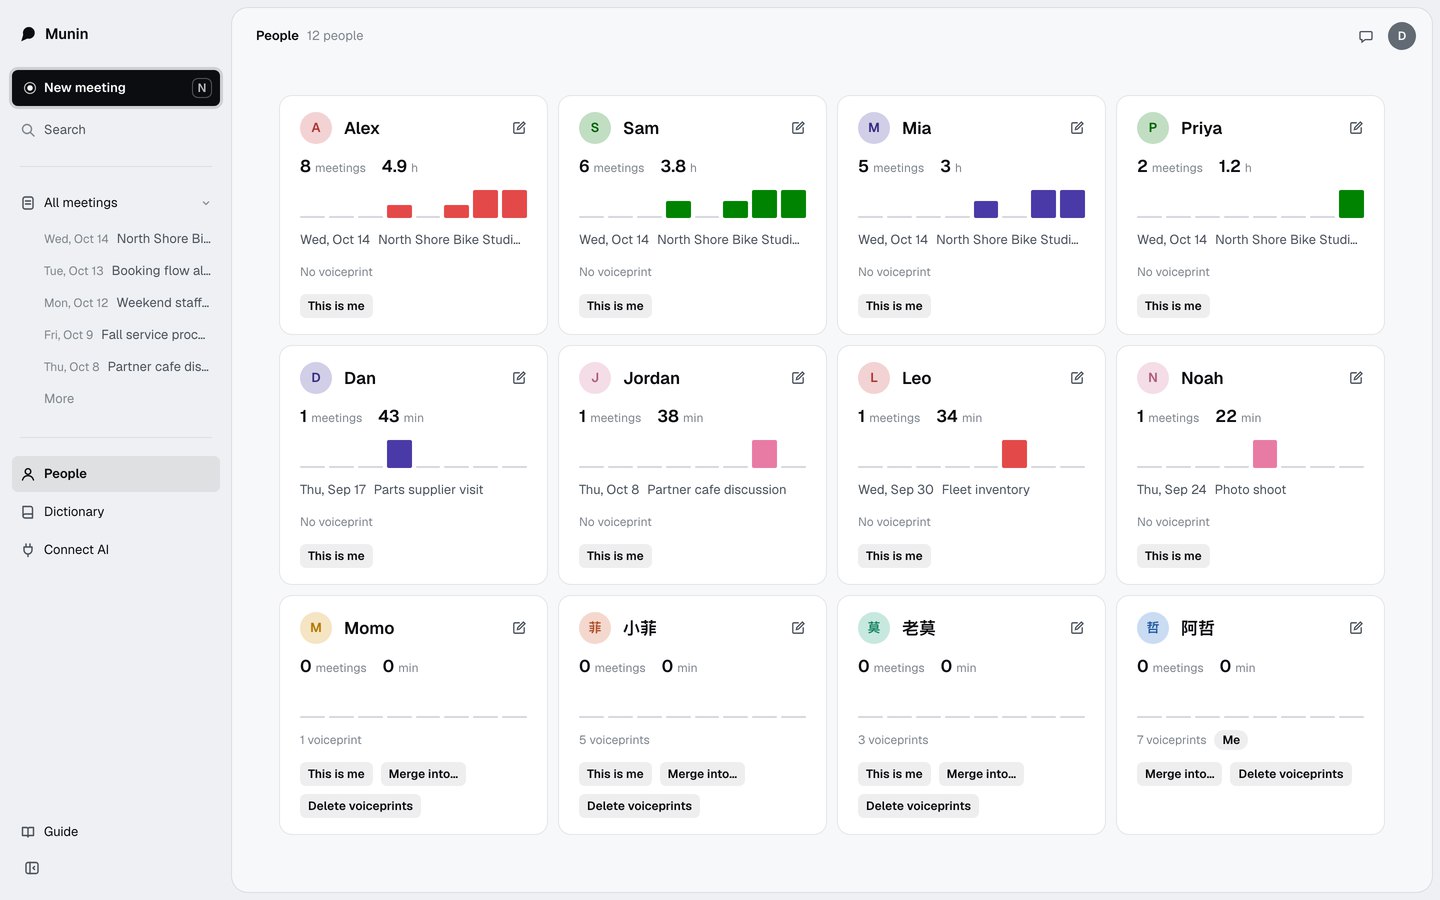The image size is (1440, 900).
Task: Edit the Momo person card
Action: click(x=519, y=628)
